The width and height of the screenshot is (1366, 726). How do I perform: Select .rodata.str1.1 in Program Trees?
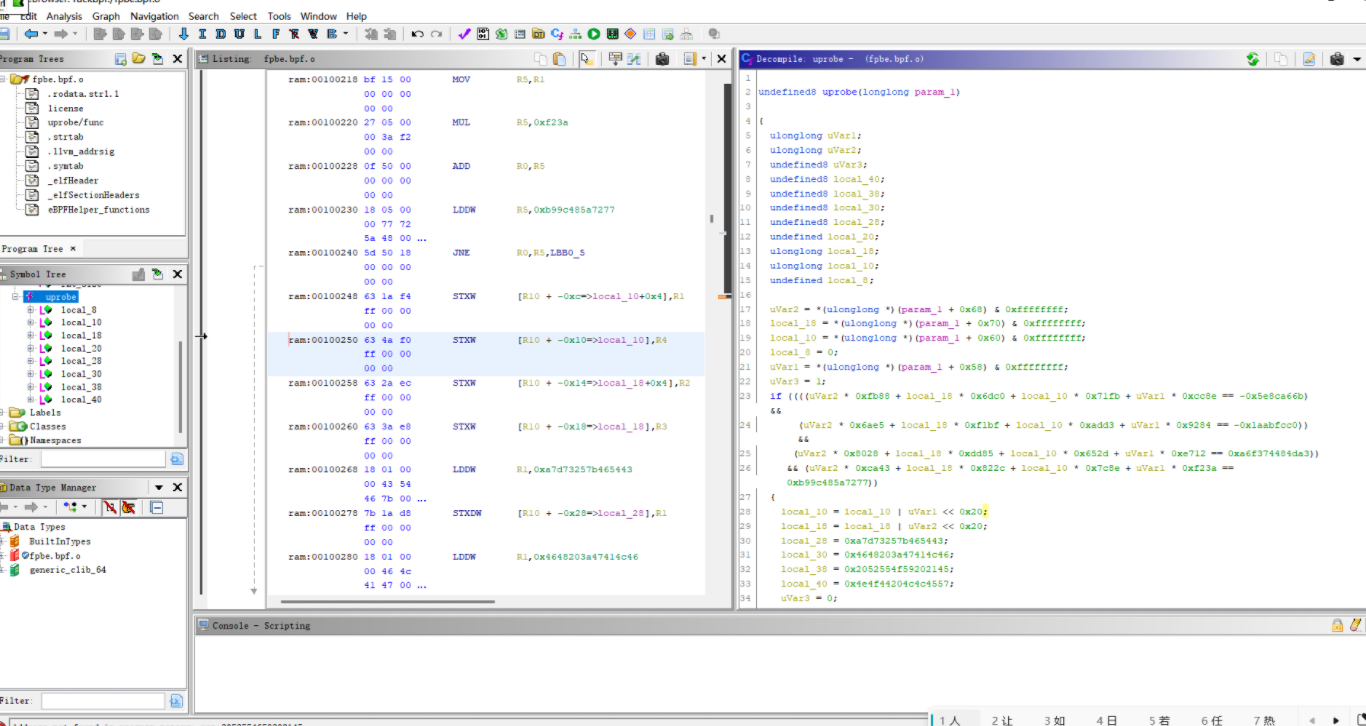coord(82,94)
